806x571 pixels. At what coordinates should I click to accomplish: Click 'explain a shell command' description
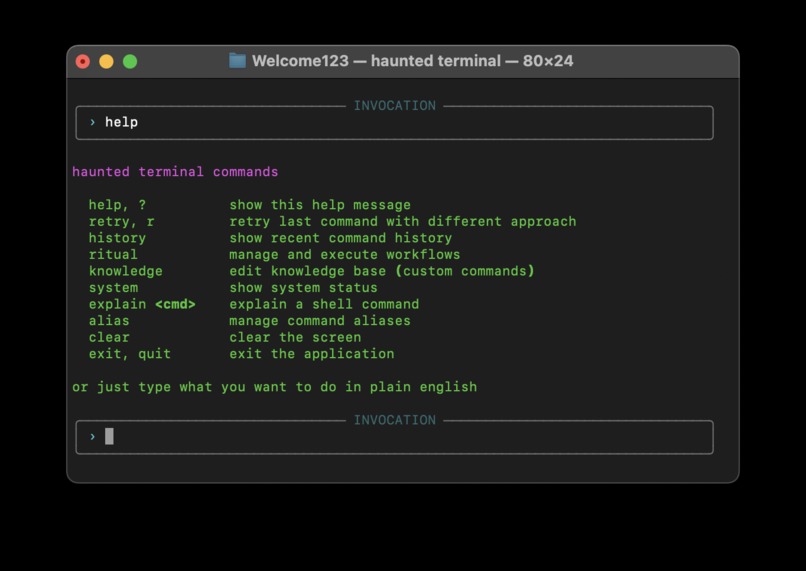click(324, 304)
